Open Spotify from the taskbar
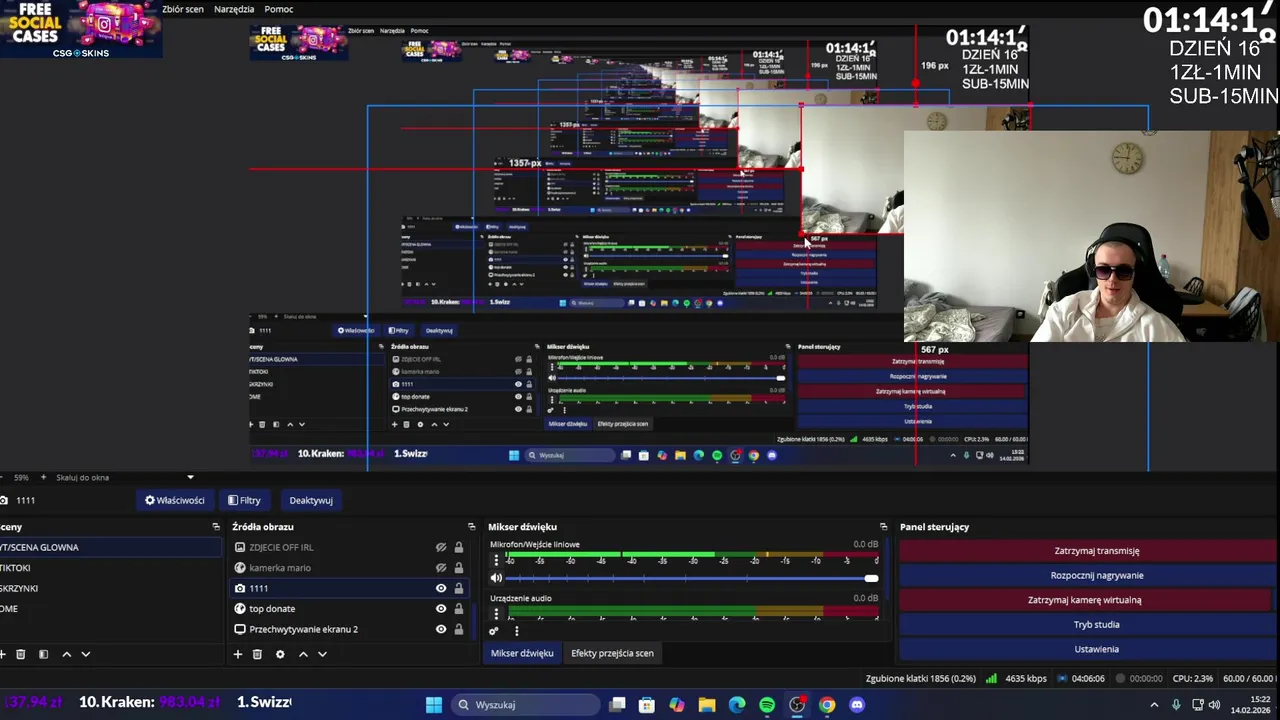This screenshot has height=720, width=1280. [x=767, y=705]
